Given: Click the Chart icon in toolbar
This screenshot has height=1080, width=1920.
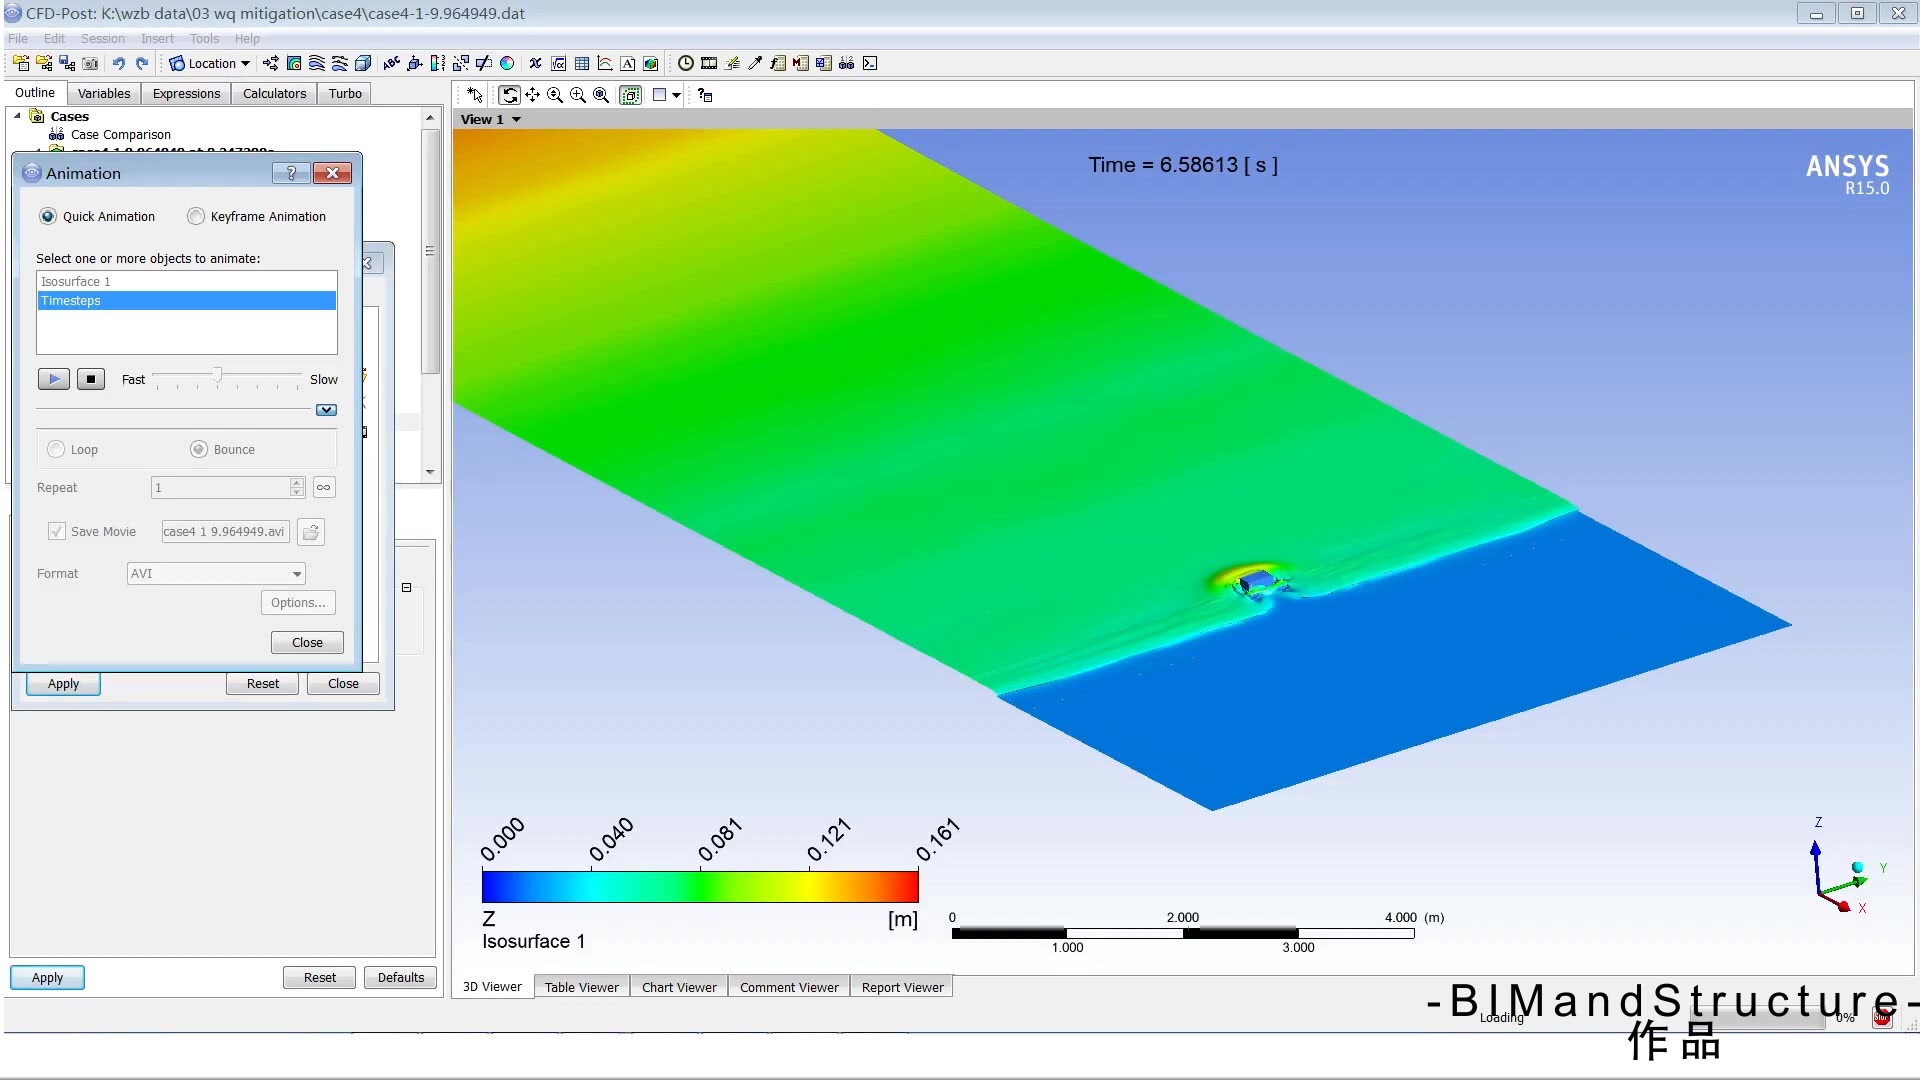Looking at the screenshot, I should tap(605, 63).
